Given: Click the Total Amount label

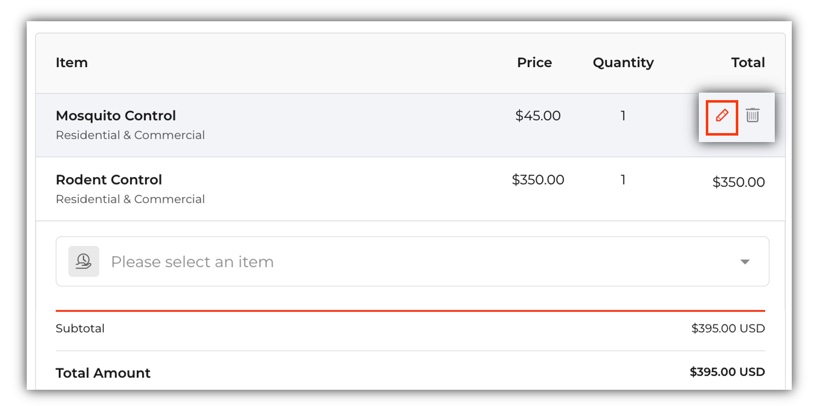Looking at the screenshot, I should [103, 373].
